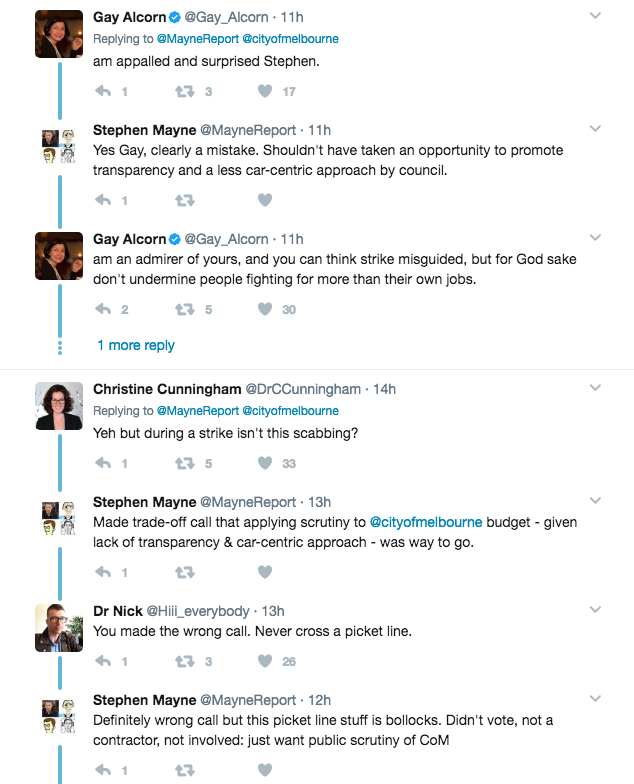The width and height of the screenshot is (634, 784).
Task: Expand the '1 more reply' link
Action: tap(136, 345)
